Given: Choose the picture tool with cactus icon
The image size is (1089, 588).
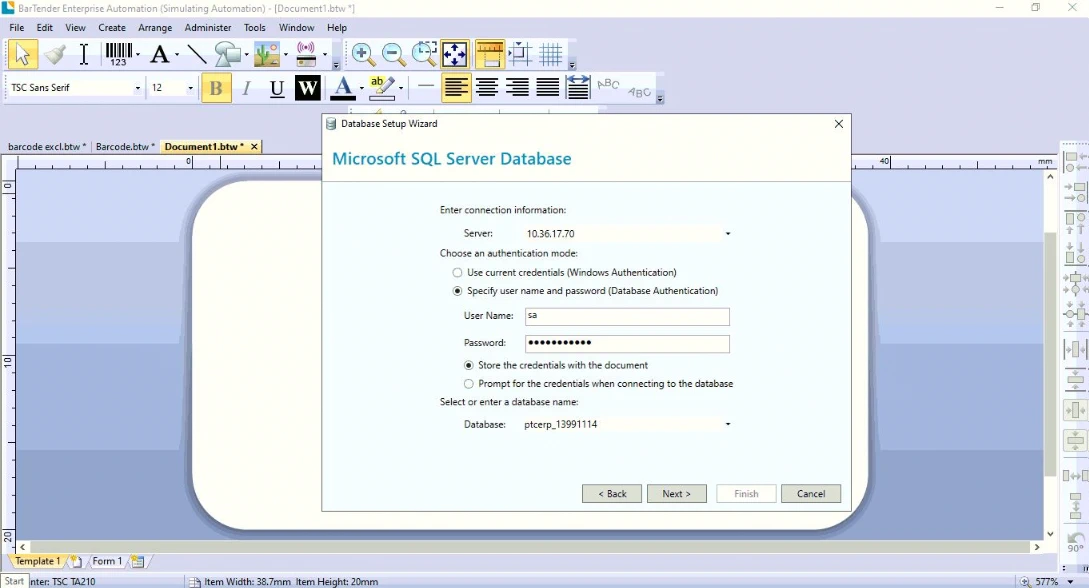Looking at the screenshot, I should coord(267,54).
